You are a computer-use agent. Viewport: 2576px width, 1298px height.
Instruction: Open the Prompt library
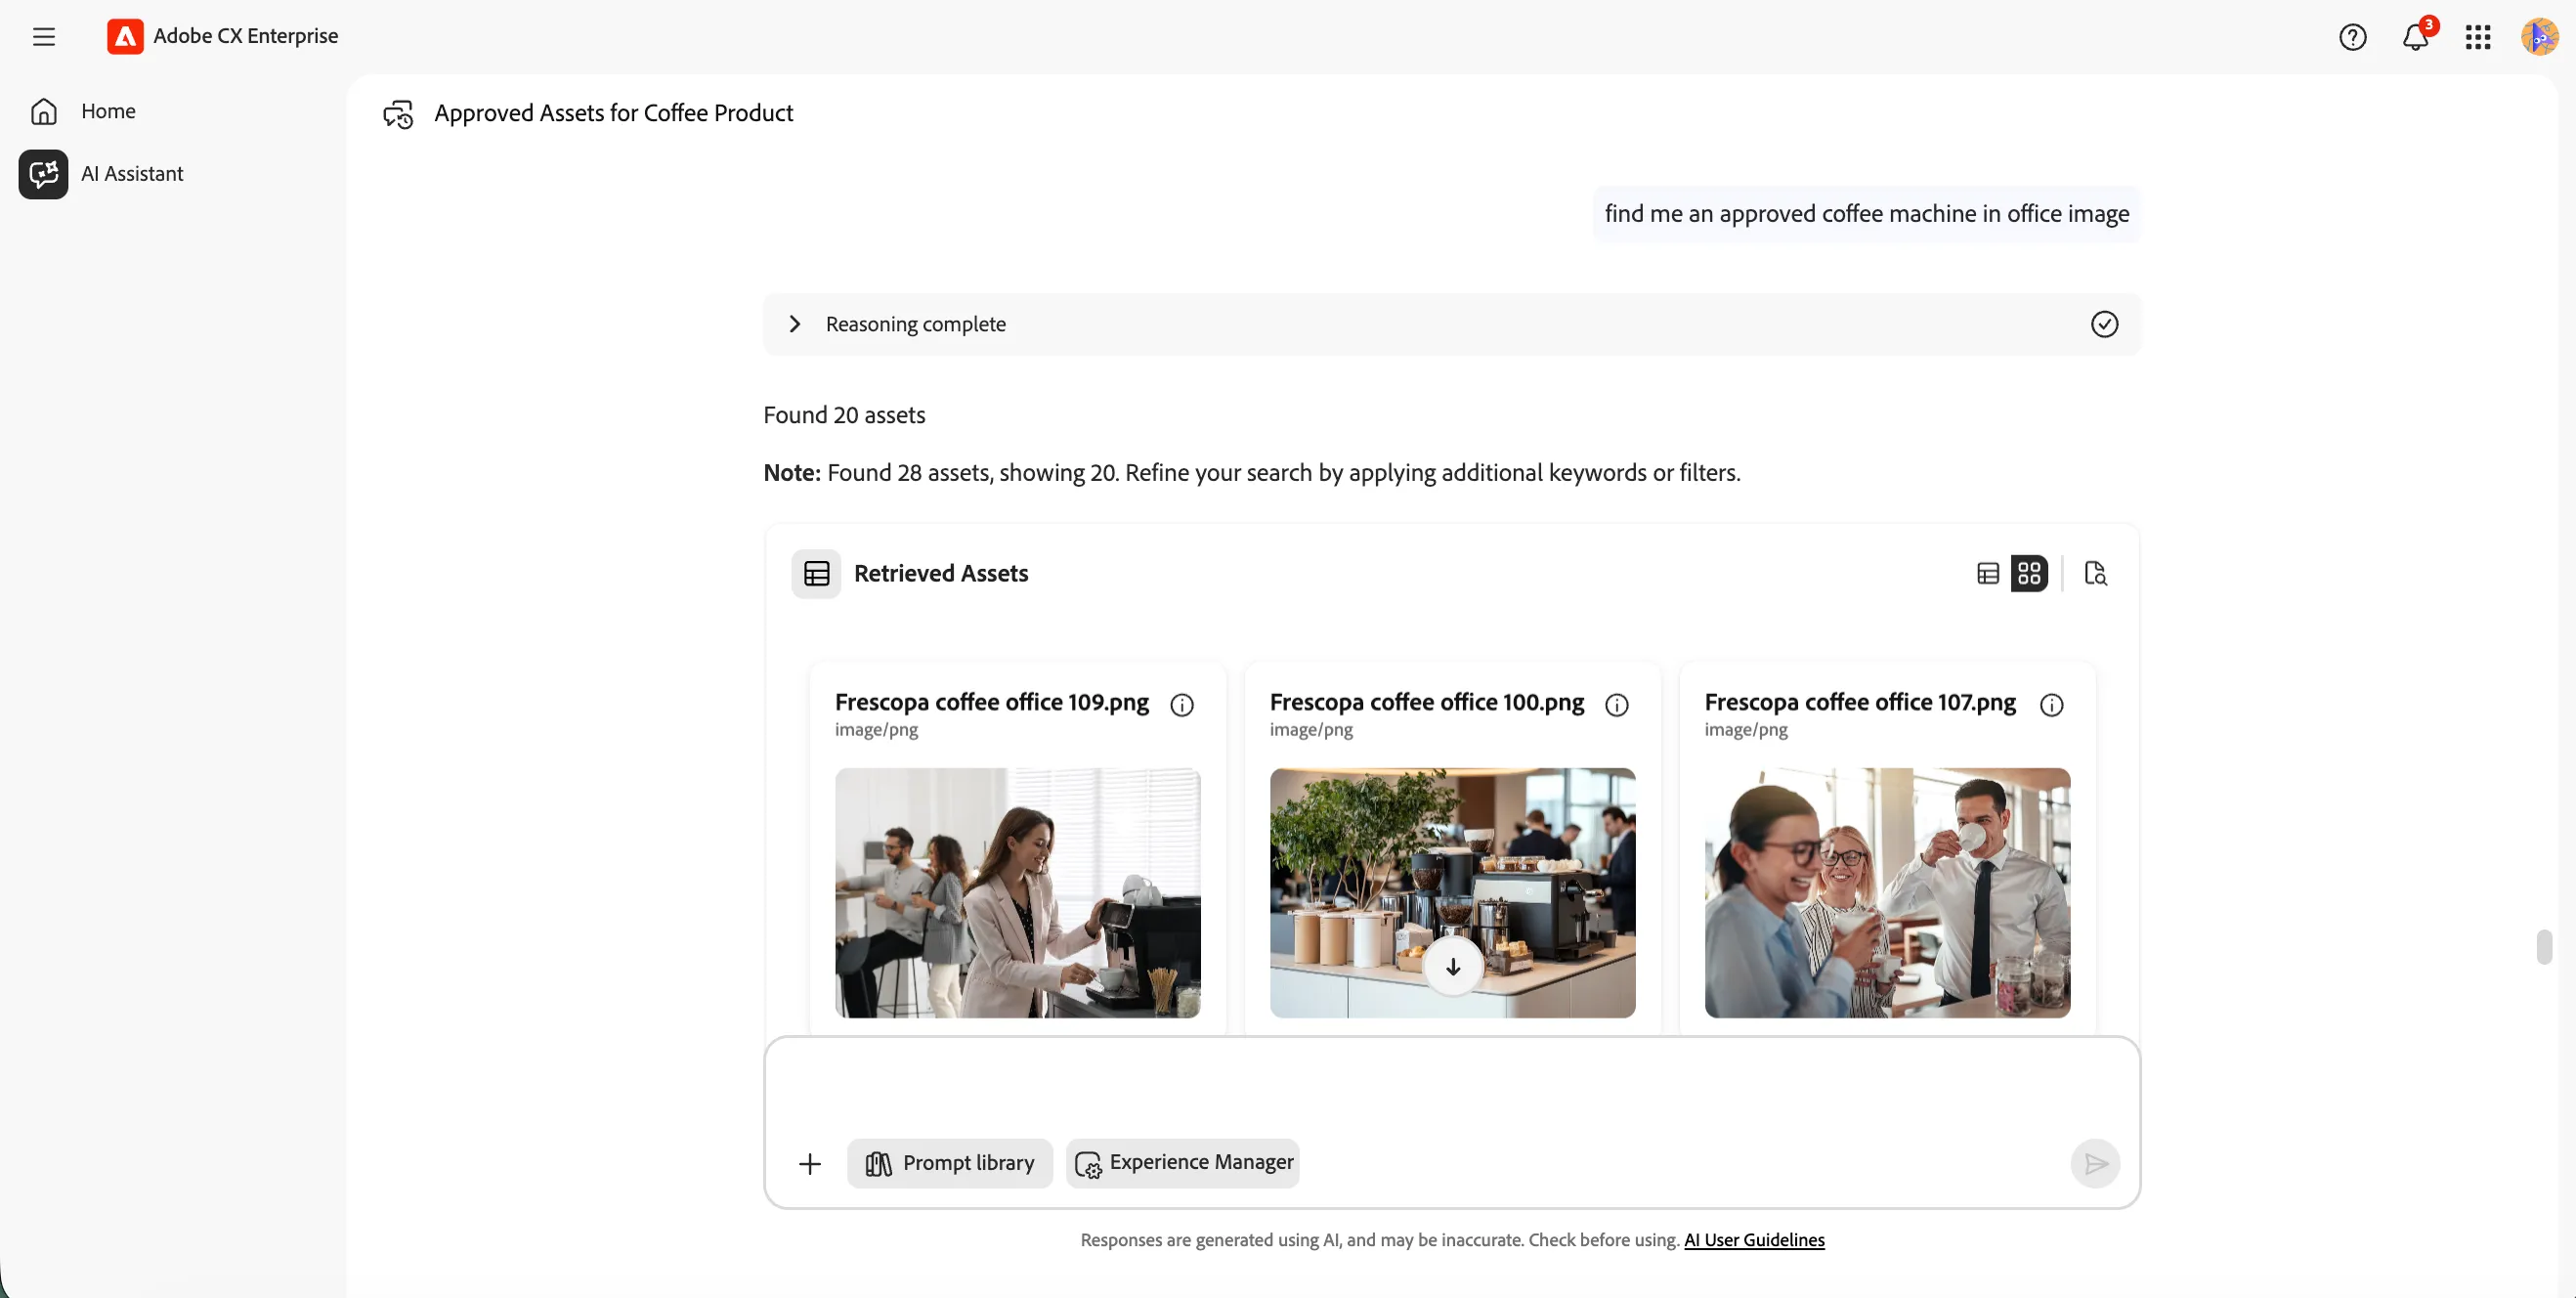[x=950, y=1163]
